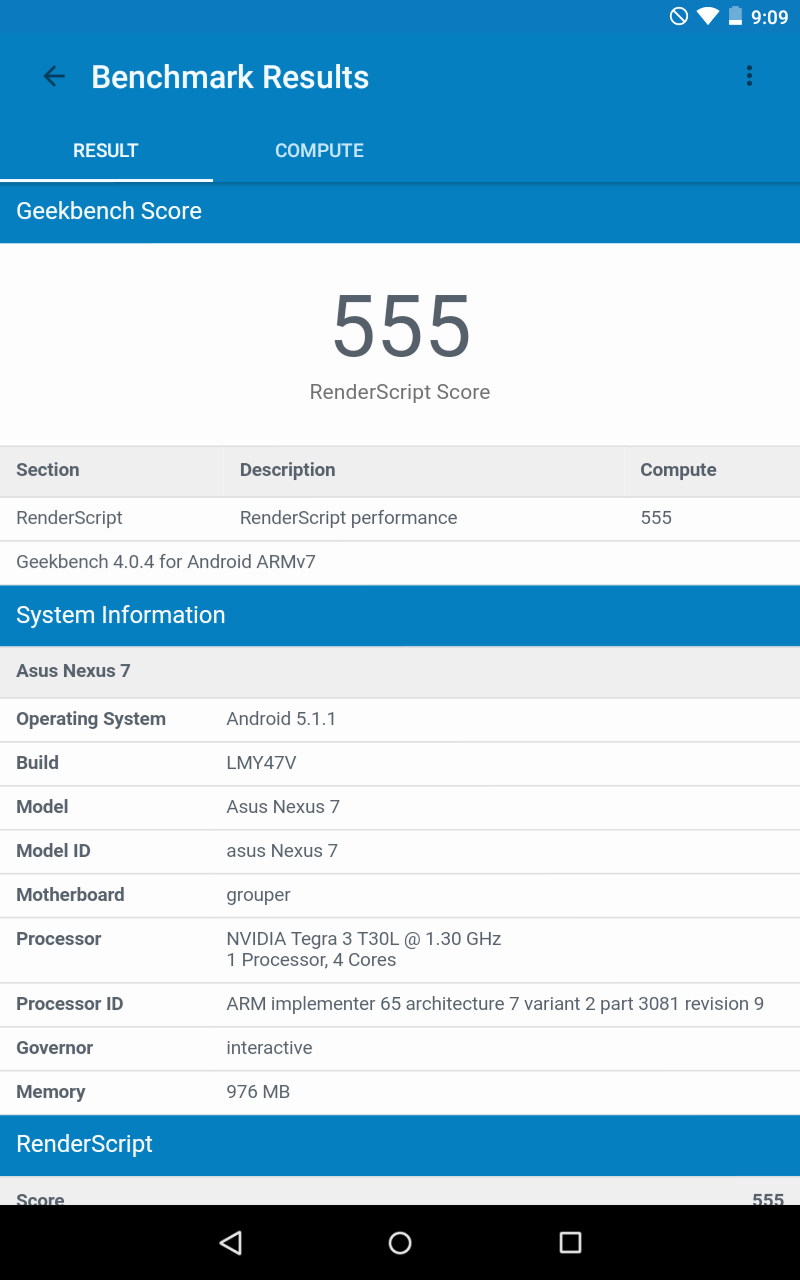Tap Geekbench 4.0.4 for Android ARMv7
Screen dimensions: 800x1280
166,562
